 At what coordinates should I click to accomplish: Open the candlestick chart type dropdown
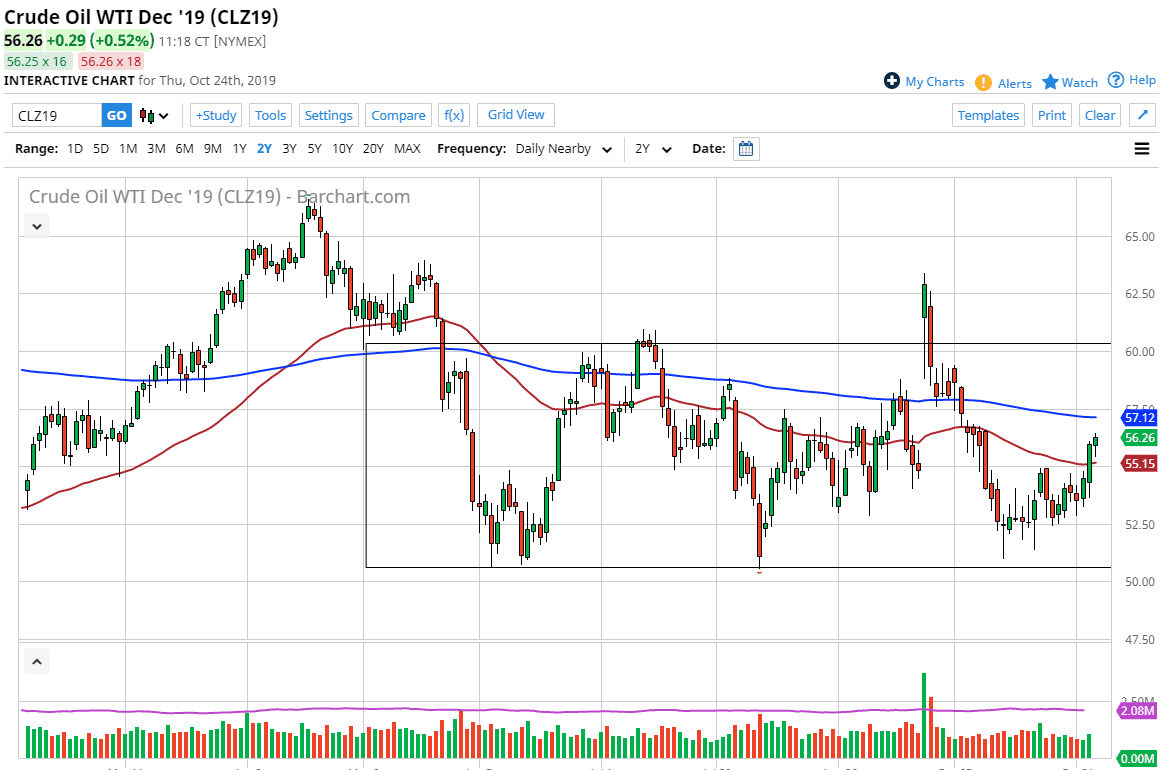click(154, 116)
